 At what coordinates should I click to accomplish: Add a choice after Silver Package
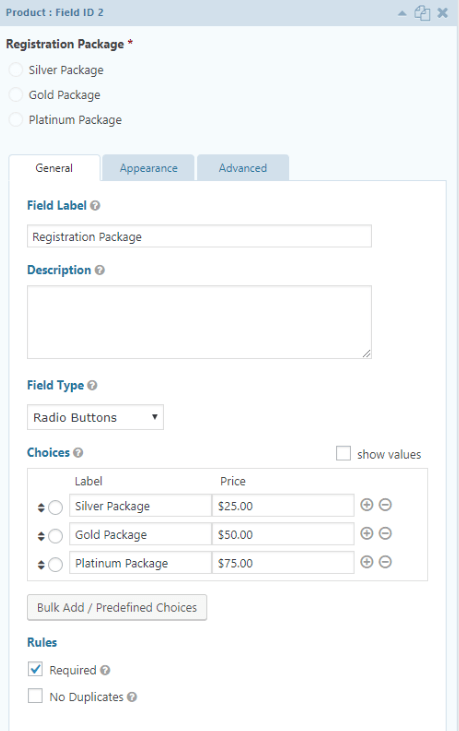pyautogui.click(x=367, y=505)
